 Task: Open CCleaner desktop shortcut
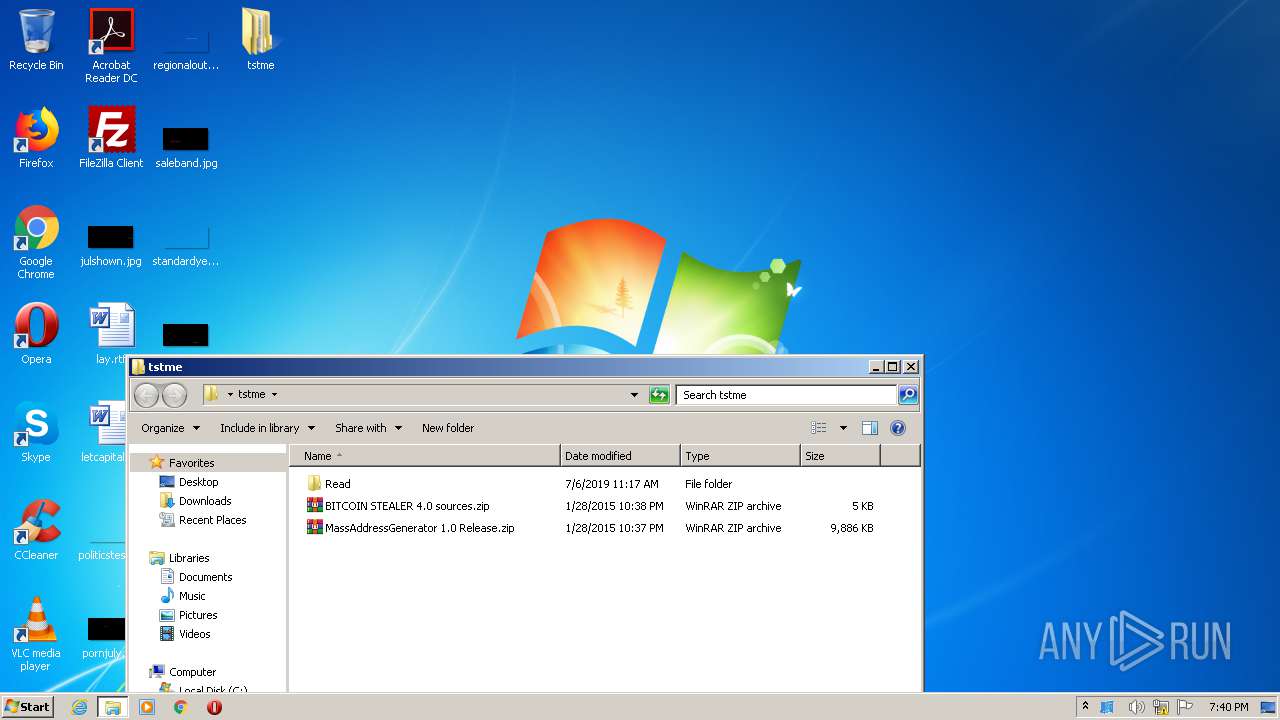[36, 530]
